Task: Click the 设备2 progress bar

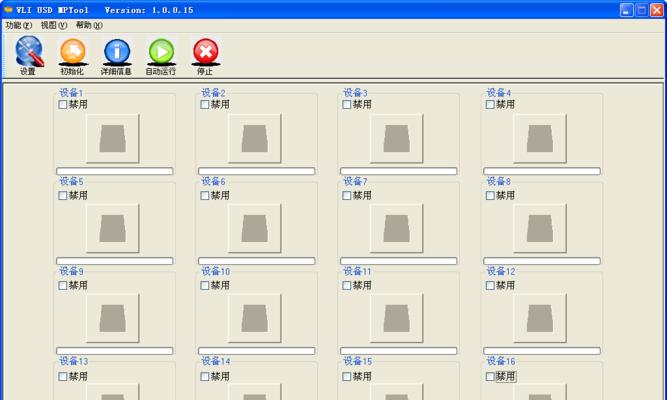Action: pyautogui.click(x=257, y=171)
